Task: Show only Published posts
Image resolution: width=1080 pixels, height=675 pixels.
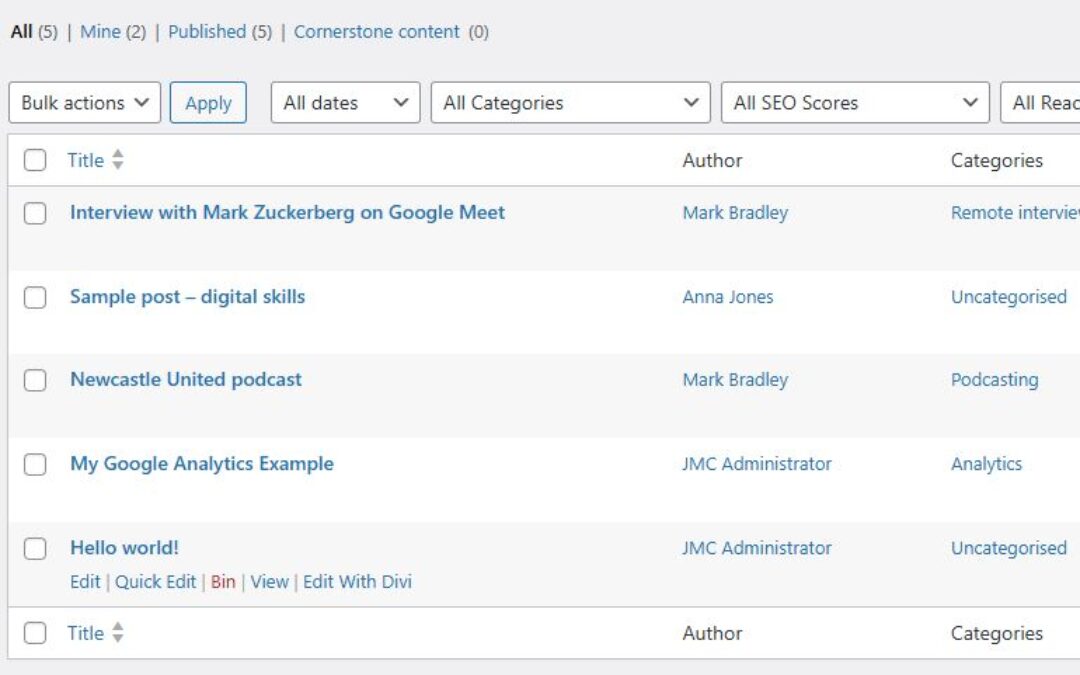Action: [x=207, y=32]
